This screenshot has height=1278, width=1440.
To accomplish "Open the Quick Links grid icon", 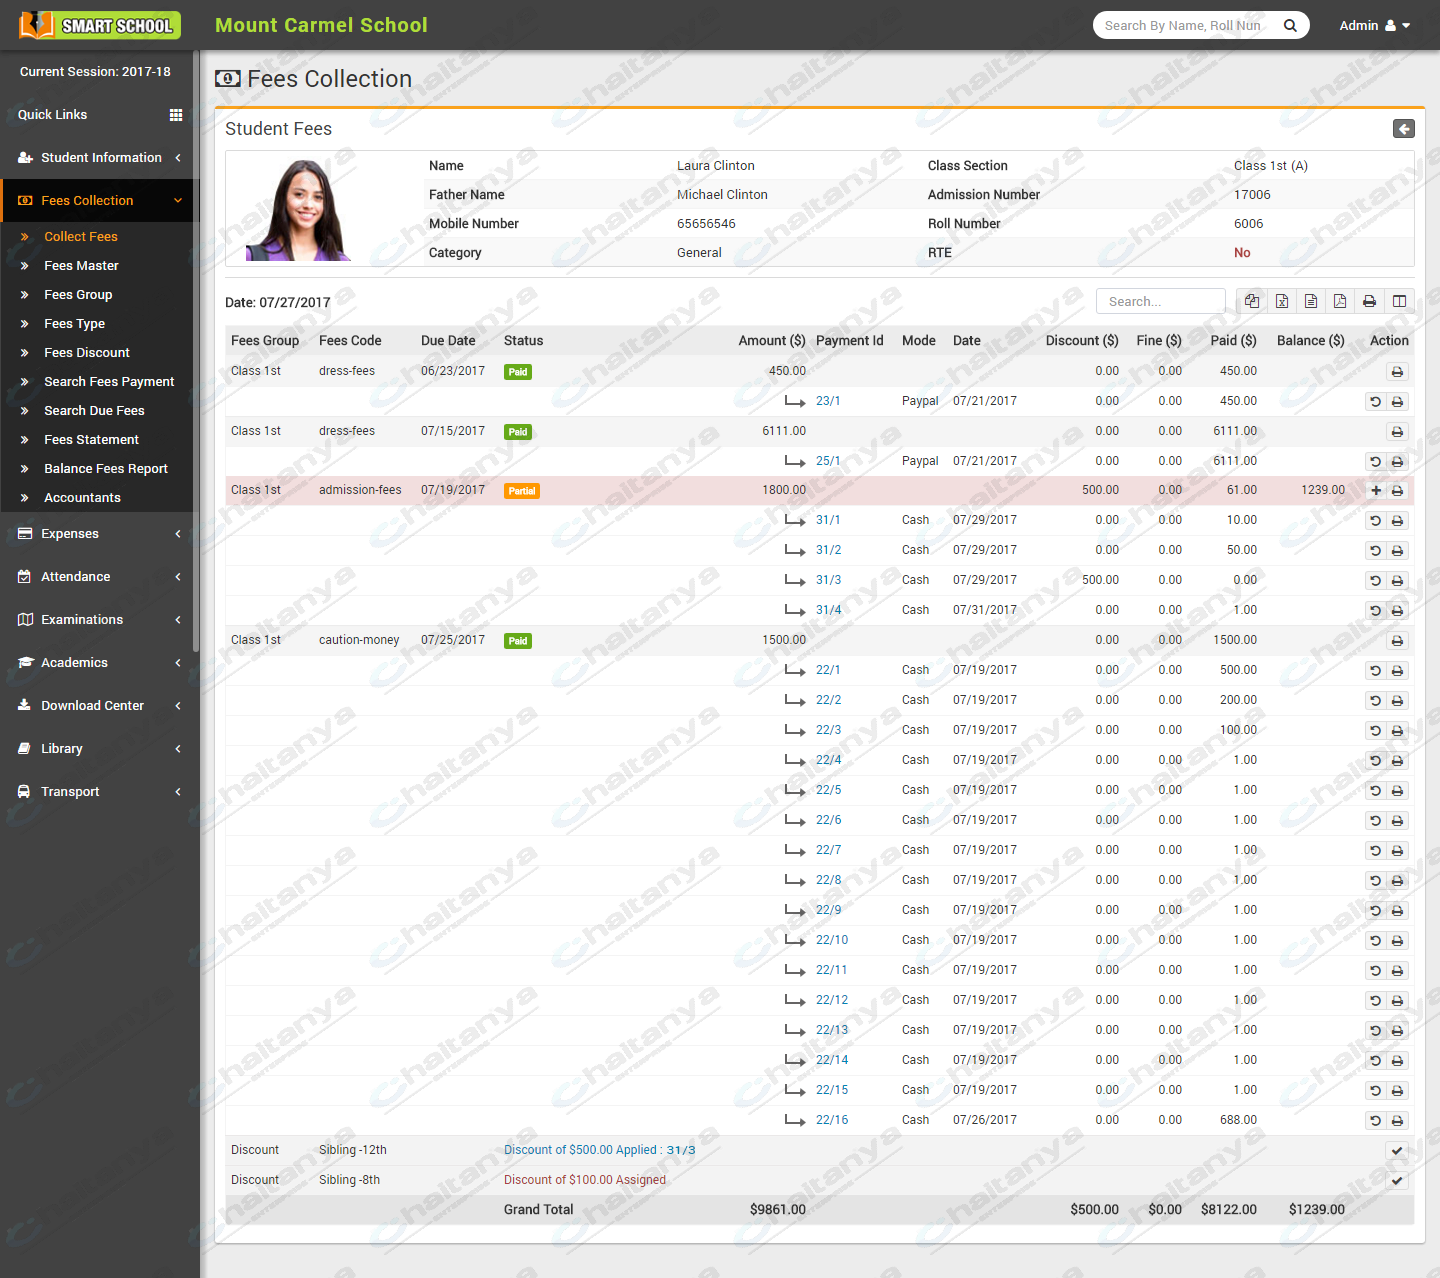I will [176, 115].
